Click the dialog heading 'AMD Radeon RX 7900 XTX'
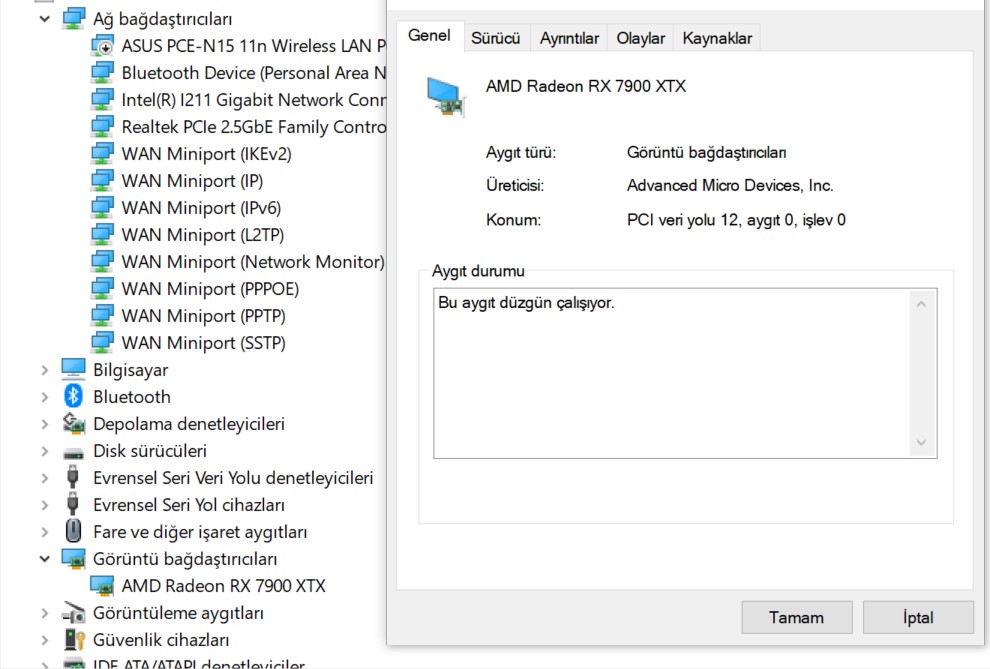Viewport: 990px width, 669px height. pos(586,86)
